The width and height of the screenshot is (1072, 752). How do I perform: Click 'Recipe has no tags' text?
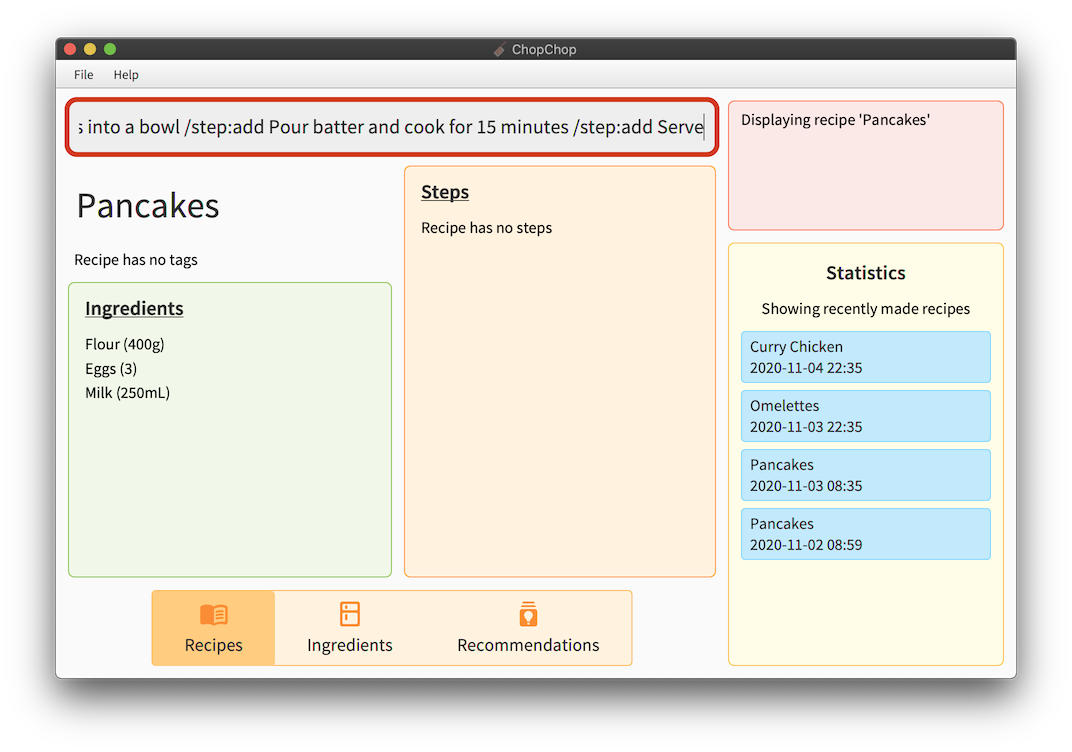(136, 260)
